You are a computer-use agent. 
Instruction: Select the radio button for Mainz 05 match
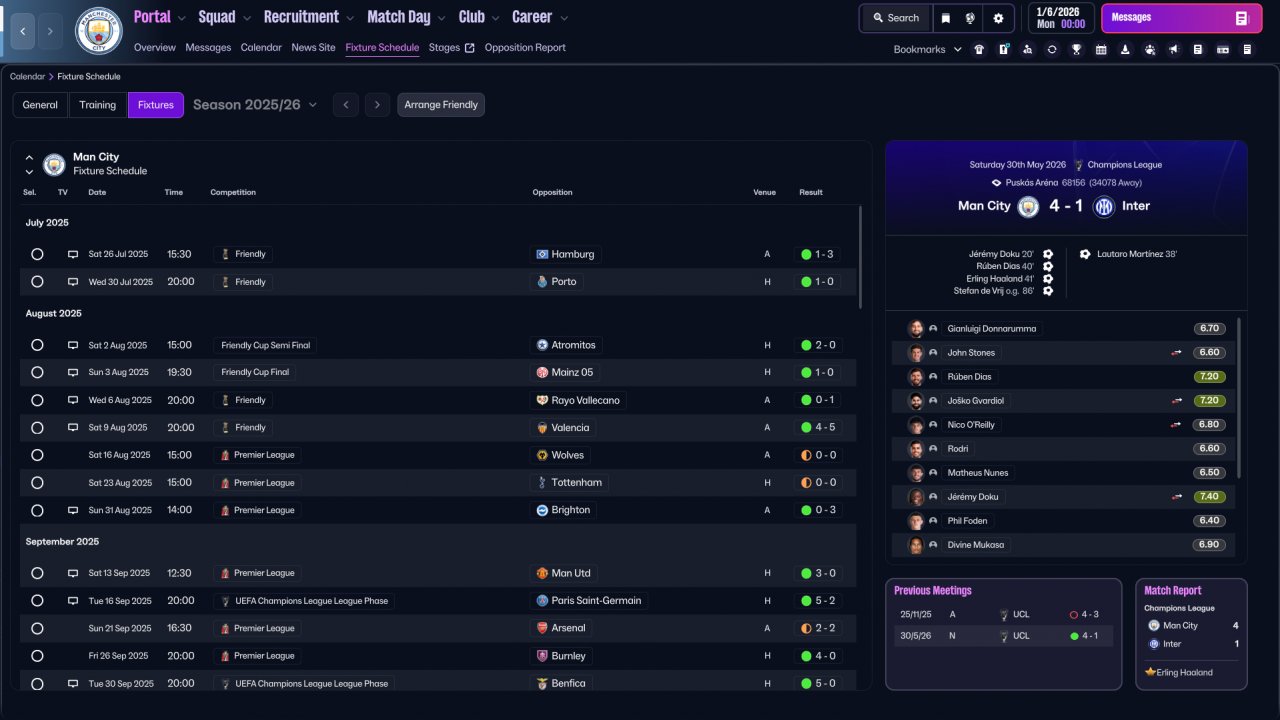click(37, 372)
